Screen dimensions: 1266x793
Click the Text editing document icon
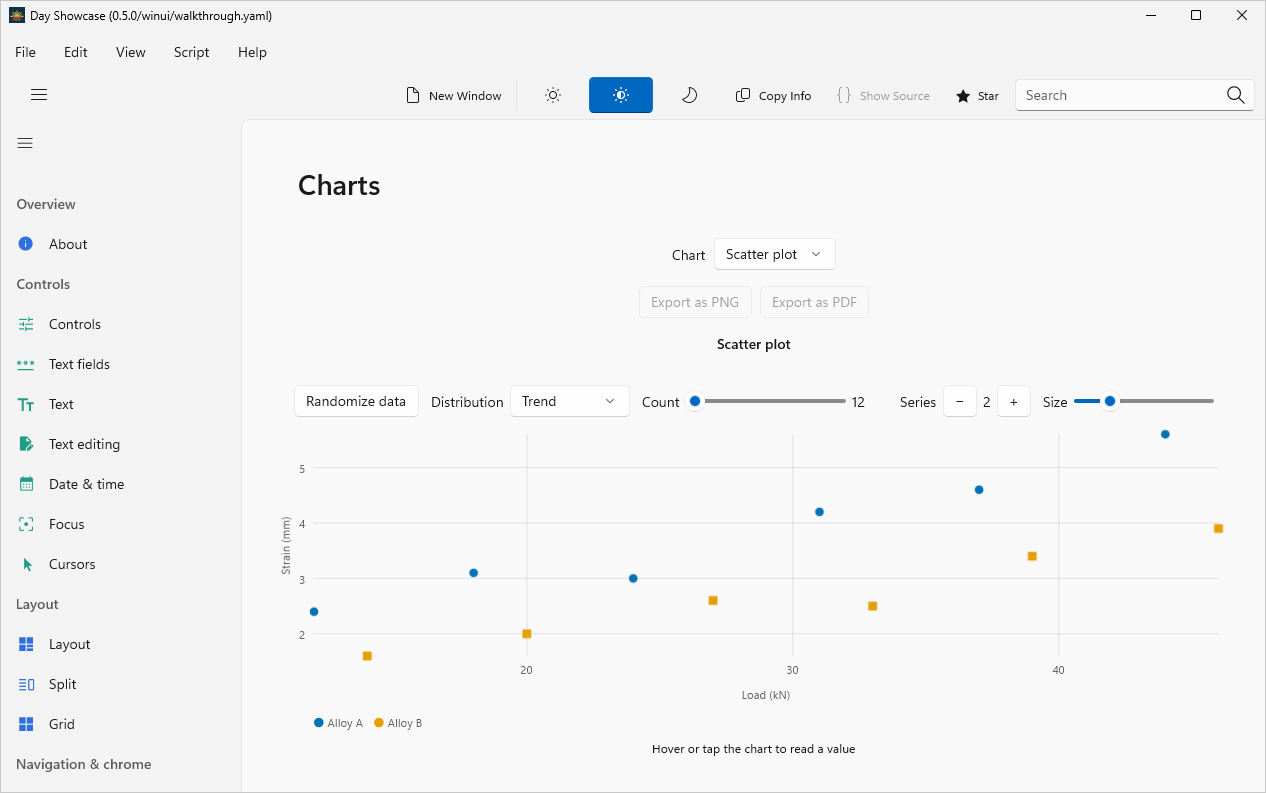pos(26,444)
